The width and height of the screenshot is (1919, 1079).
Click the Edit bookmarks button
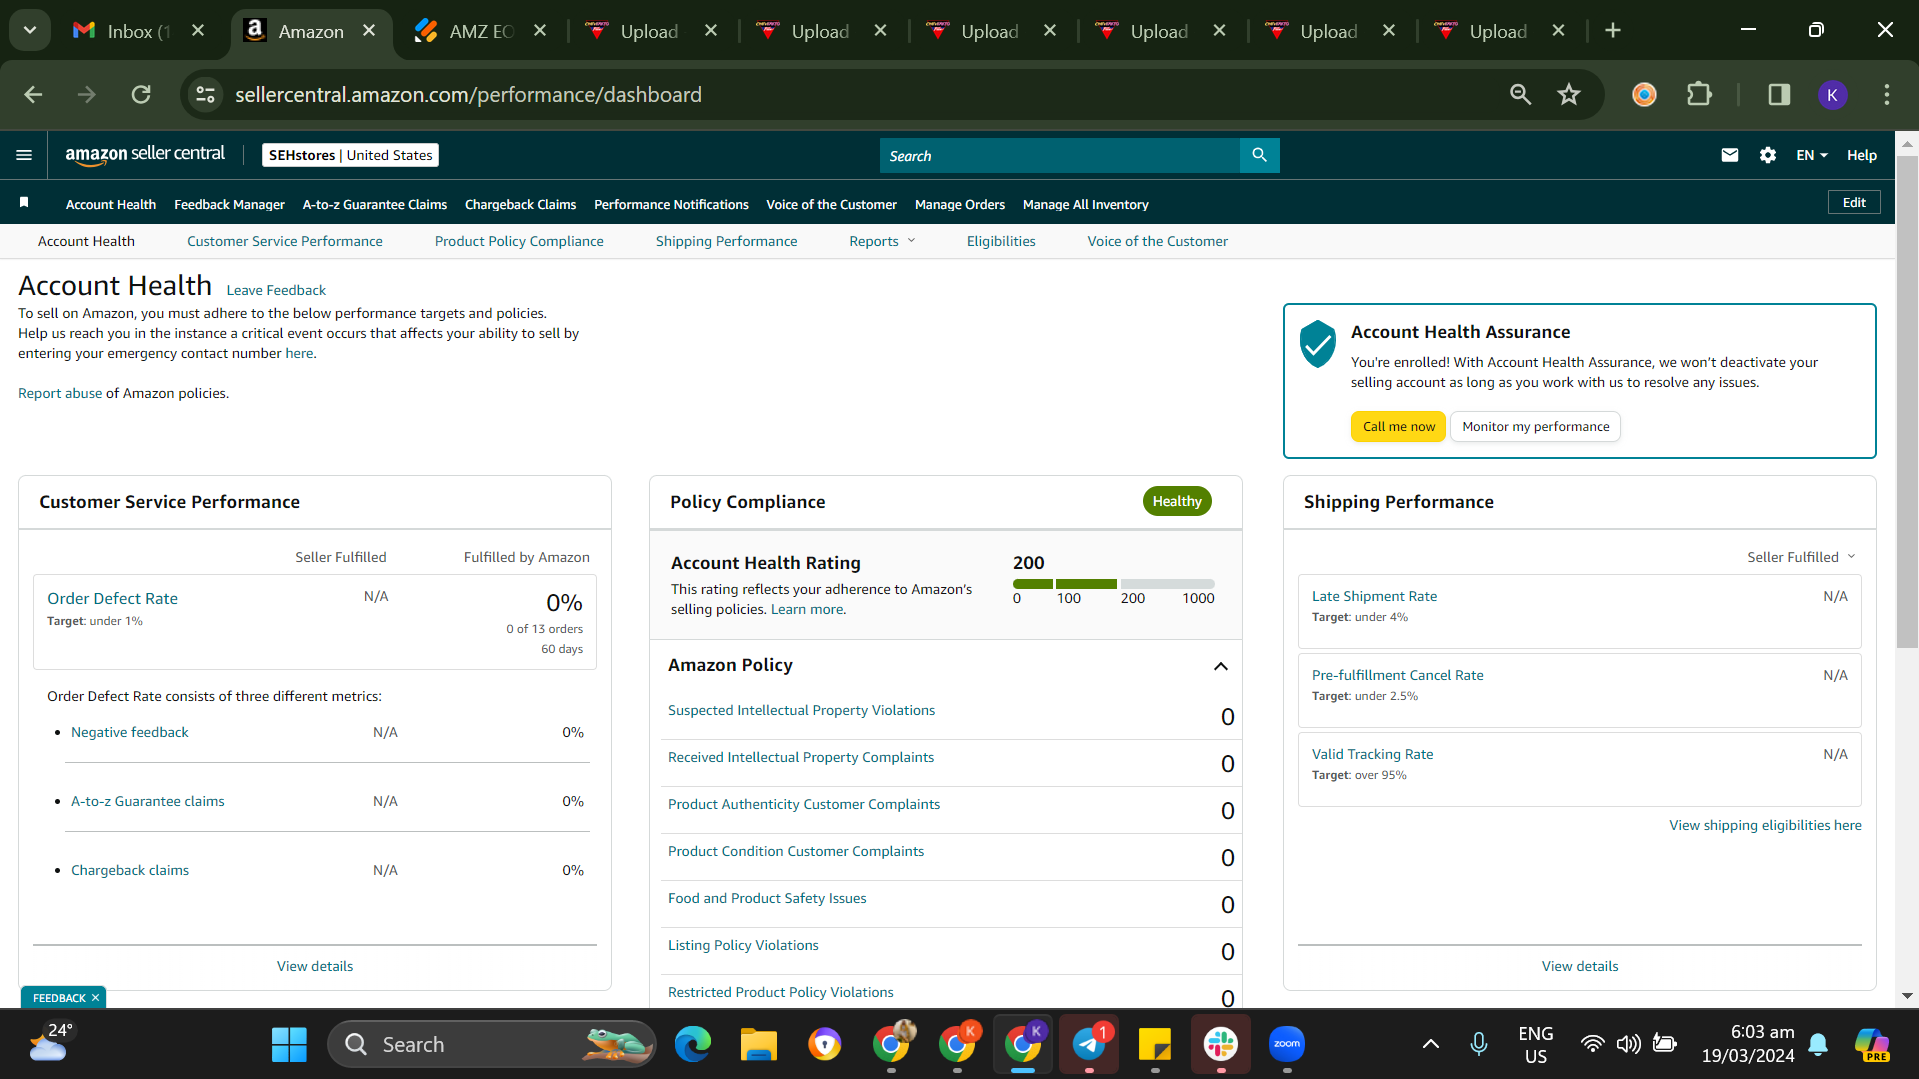point(1854,202)
